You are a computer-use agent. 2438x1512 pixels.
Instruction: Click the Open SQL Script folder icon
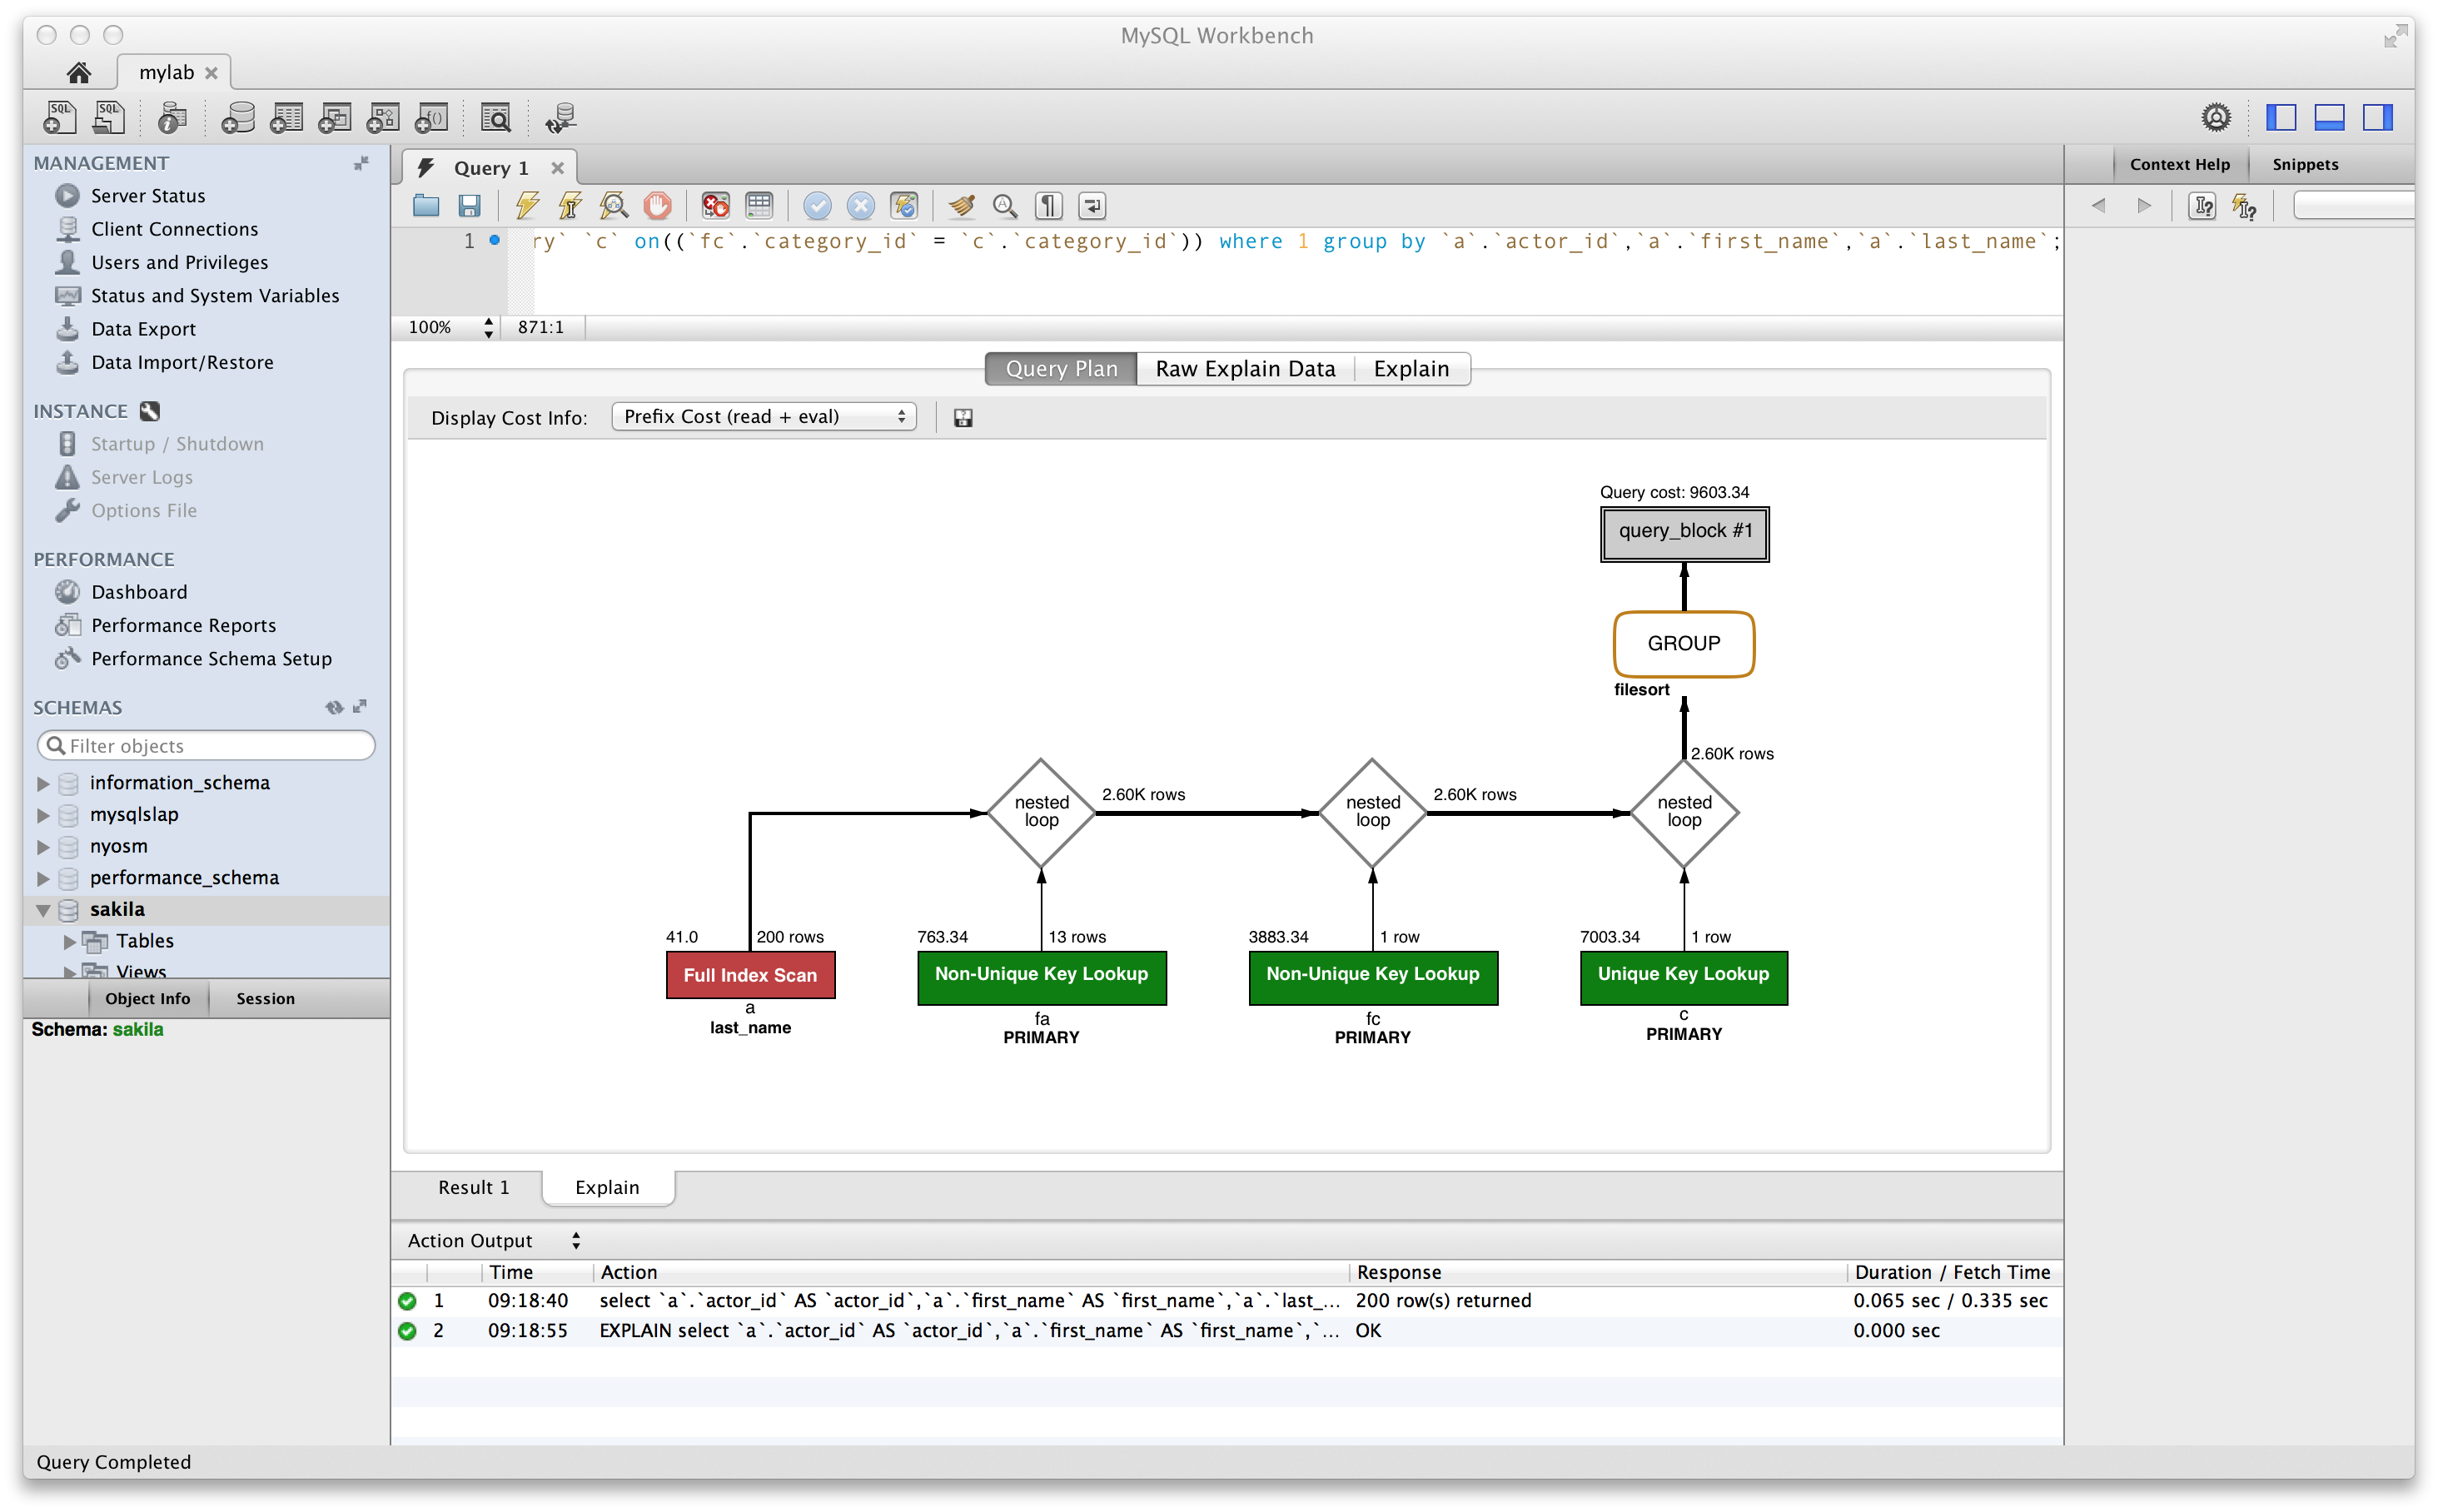click(x=426, y=206)
